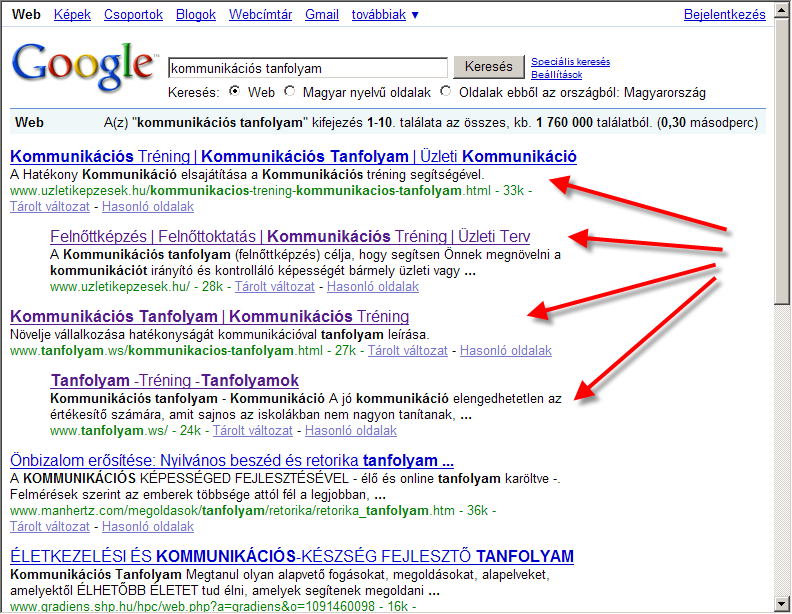Open result Kommunikációs Tréning | Kommunikációs Tanfolyam | Üzleti Kommunikáció
This screenshot has height=614, width=792.
[293, 157]
